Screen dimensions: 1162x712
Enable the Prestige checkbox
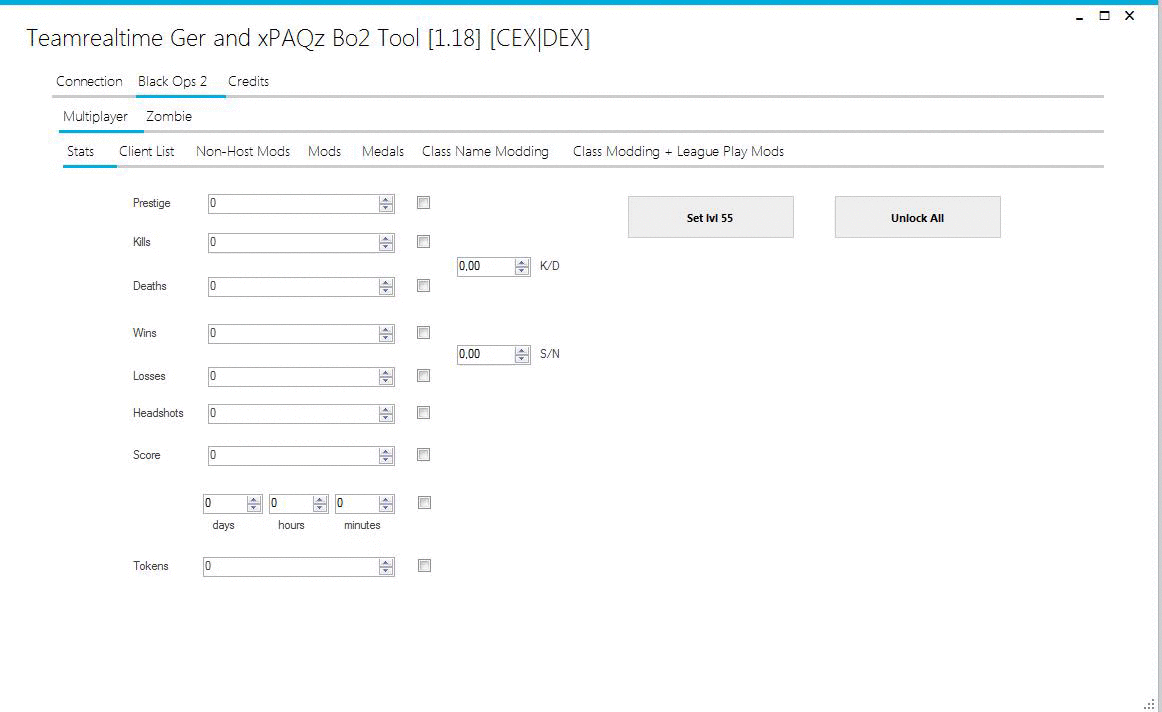click(423, 202)
